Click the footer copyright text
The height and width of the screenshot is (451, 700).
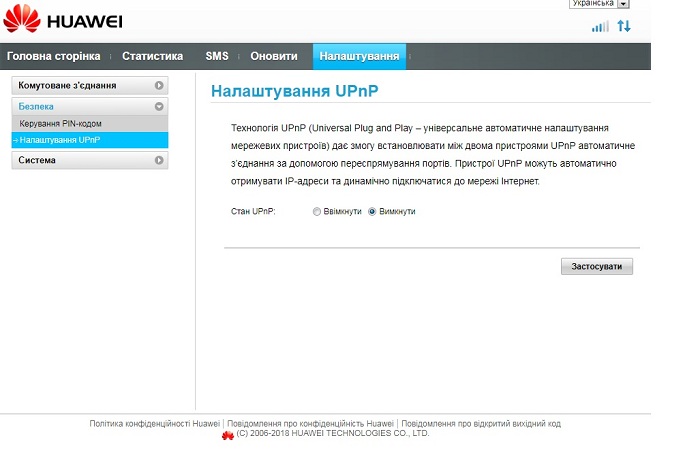pos(333,433)
